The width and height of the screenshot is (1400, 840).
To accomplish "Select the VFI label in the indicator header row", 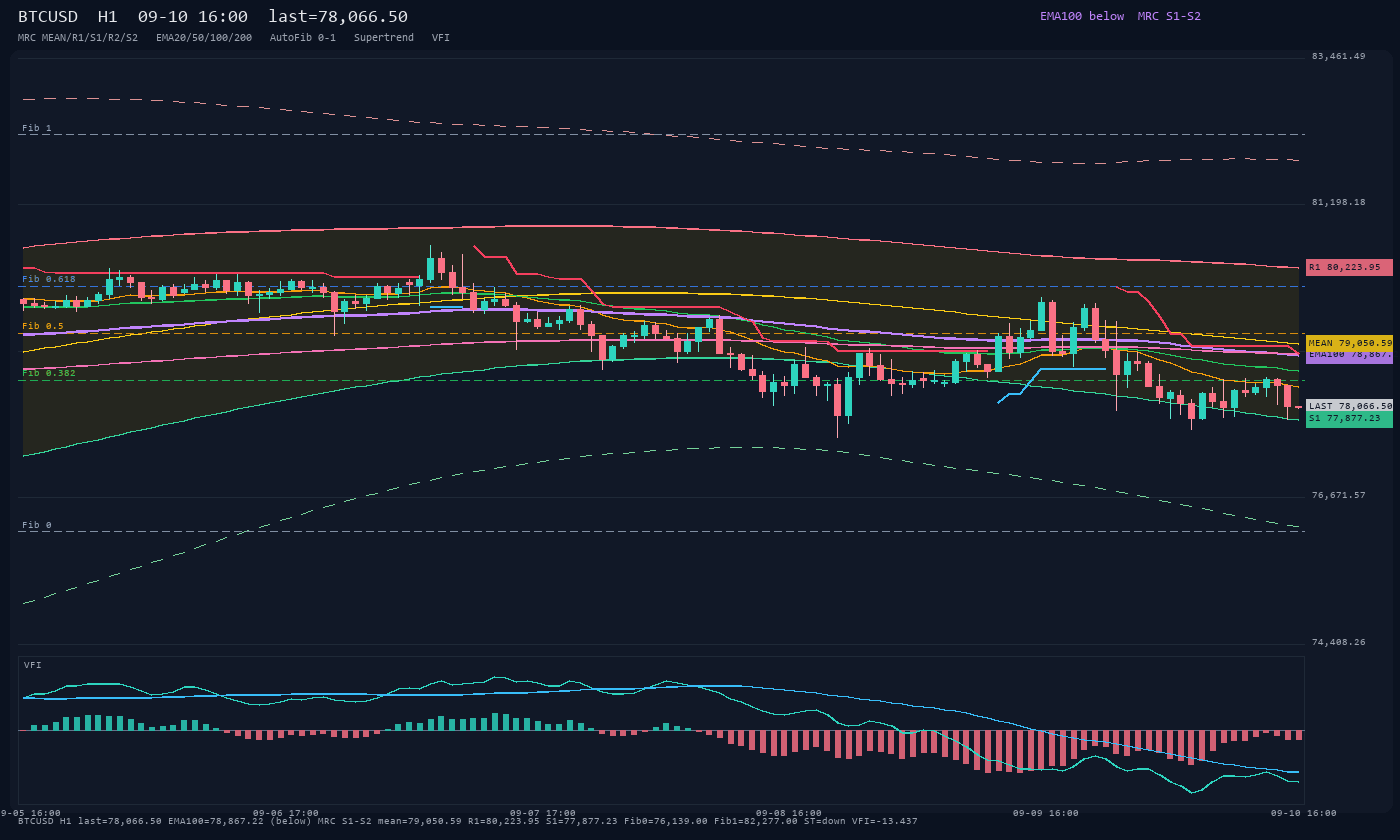I will pyautogui.click(x=441, y=38).
